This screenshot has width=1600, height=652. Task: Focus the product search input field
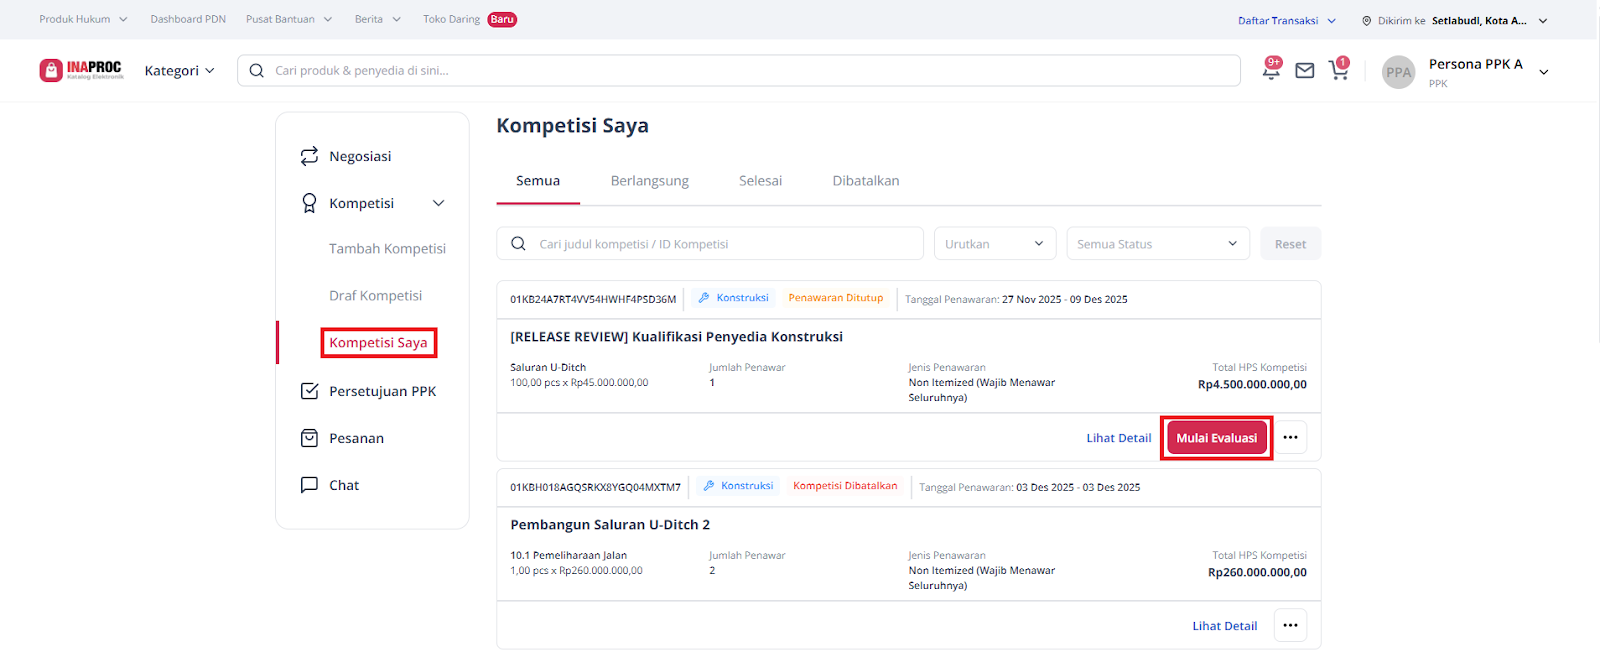coord(739,71)
